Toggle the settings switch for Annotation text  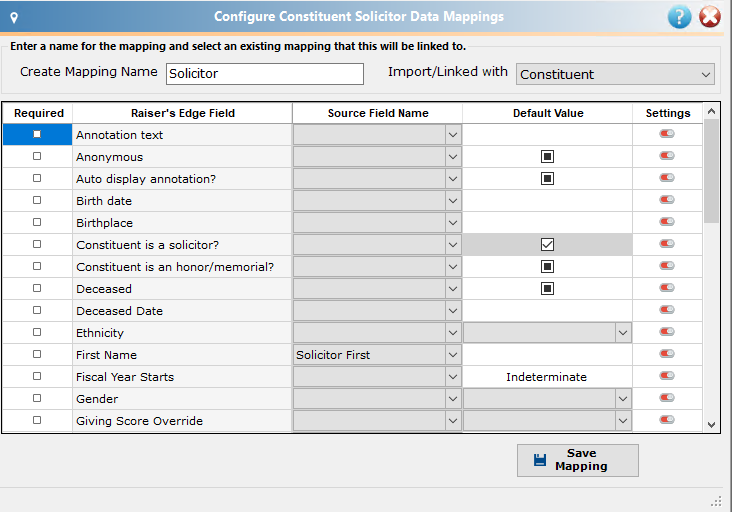pyautogui.click(x=667, y=134)
